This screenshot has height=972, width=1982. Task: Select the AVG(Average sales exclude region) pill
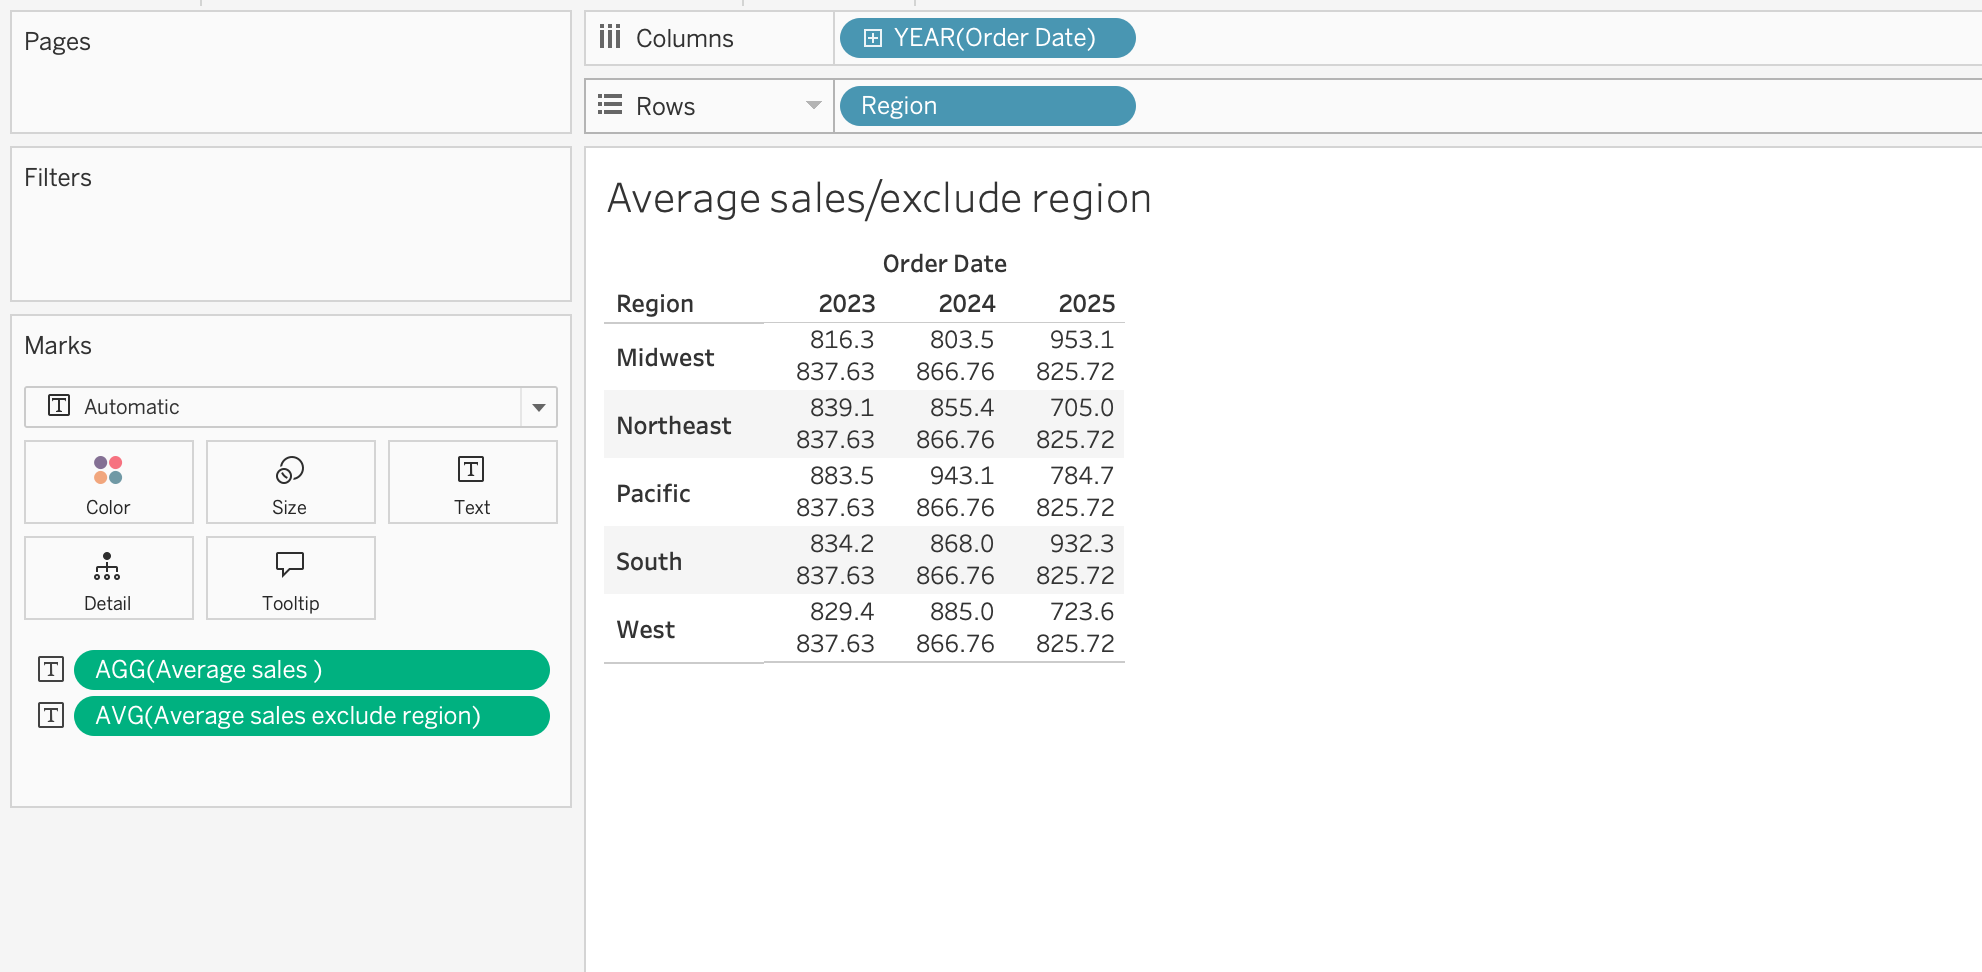311,716
